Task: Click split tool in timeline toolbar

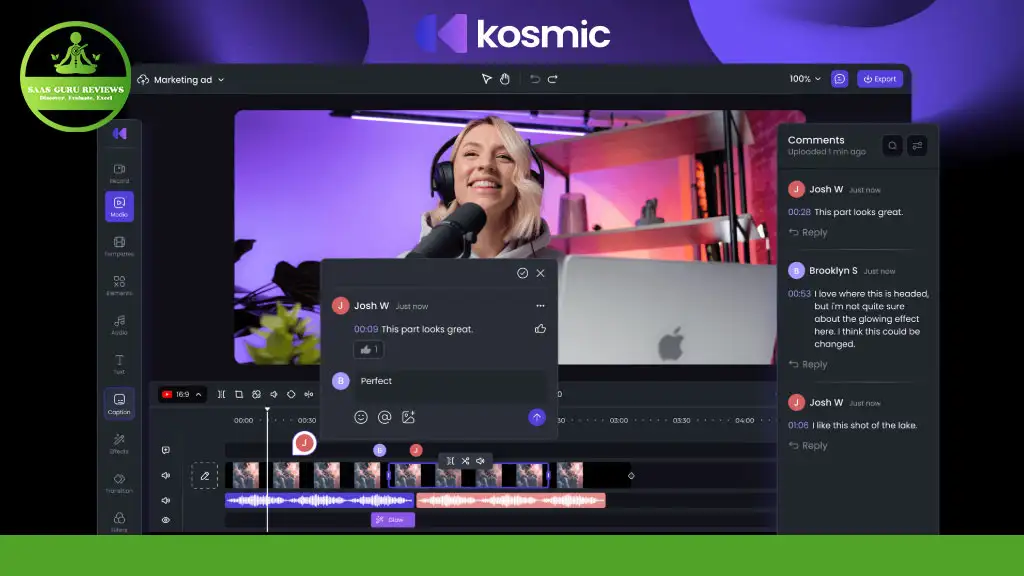Action: [221, 394]
